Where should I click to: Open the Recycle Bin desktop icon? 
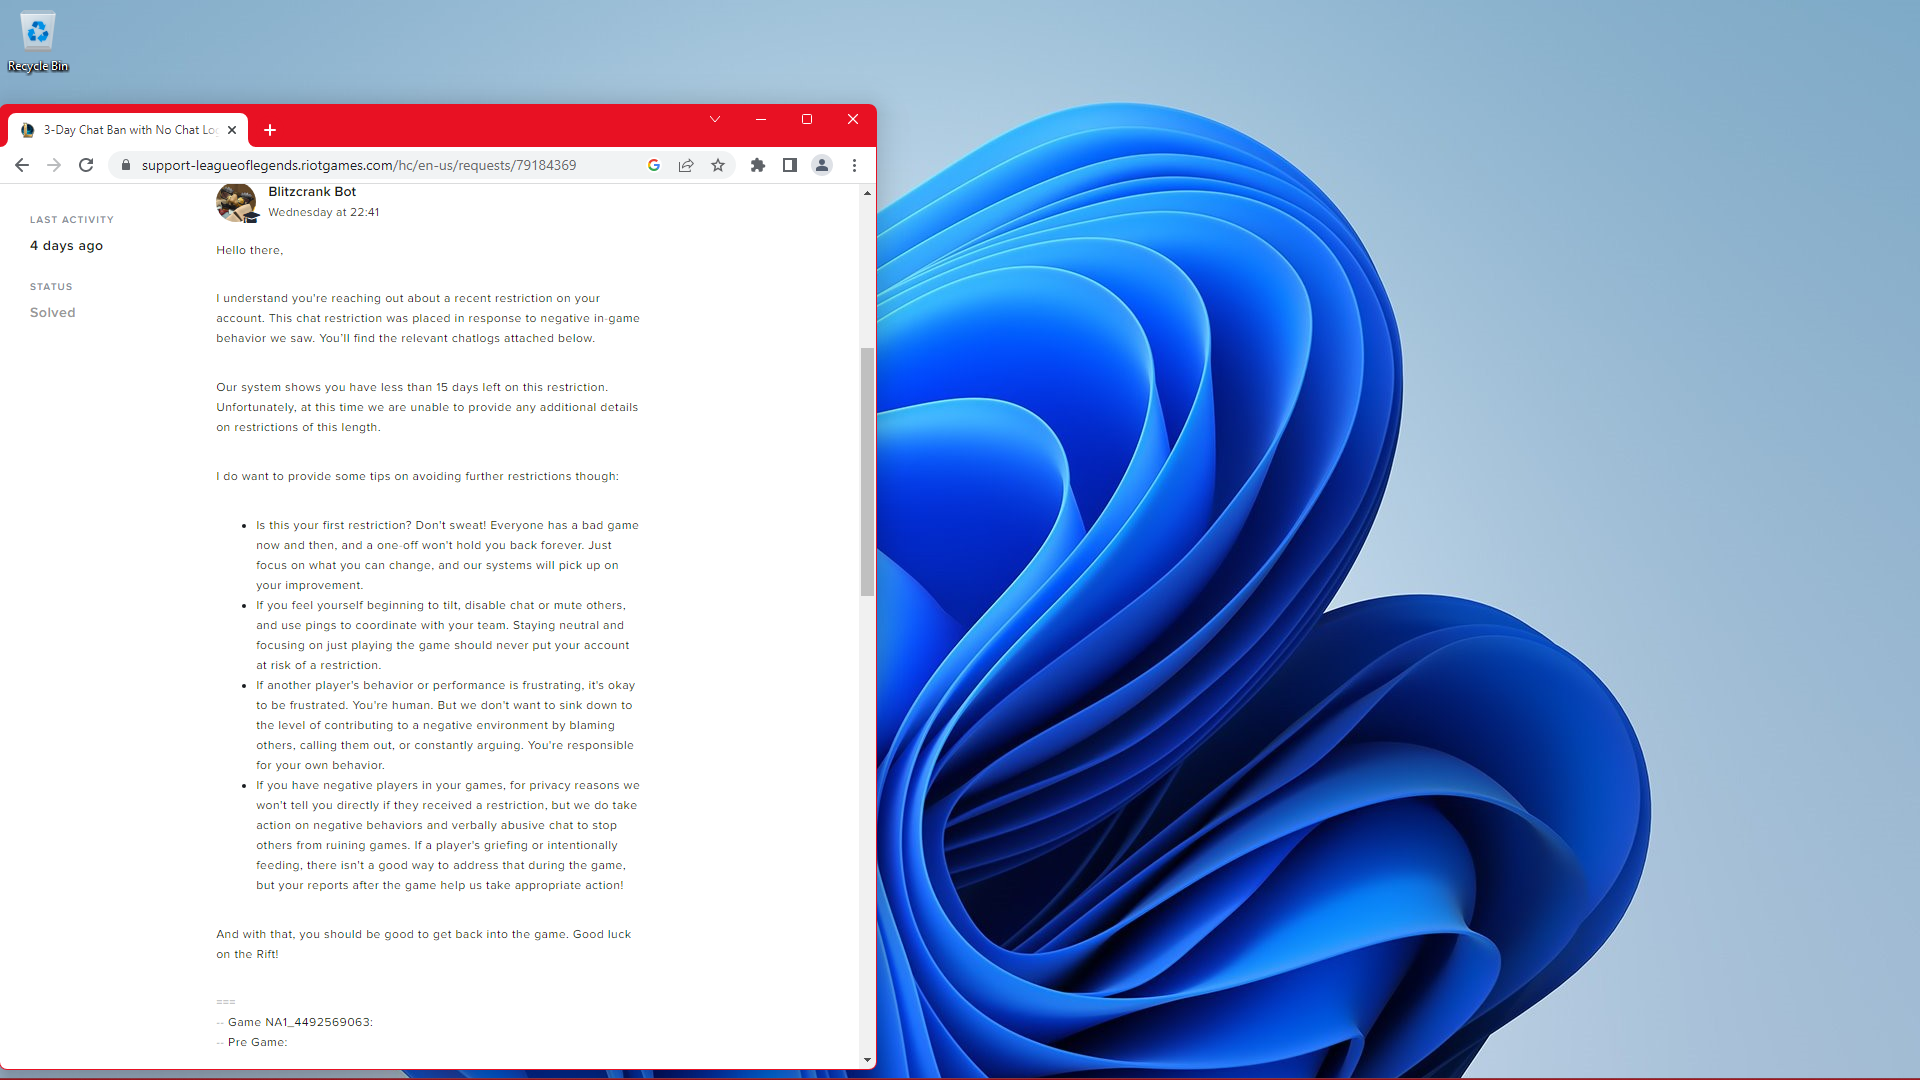point(38,42)
